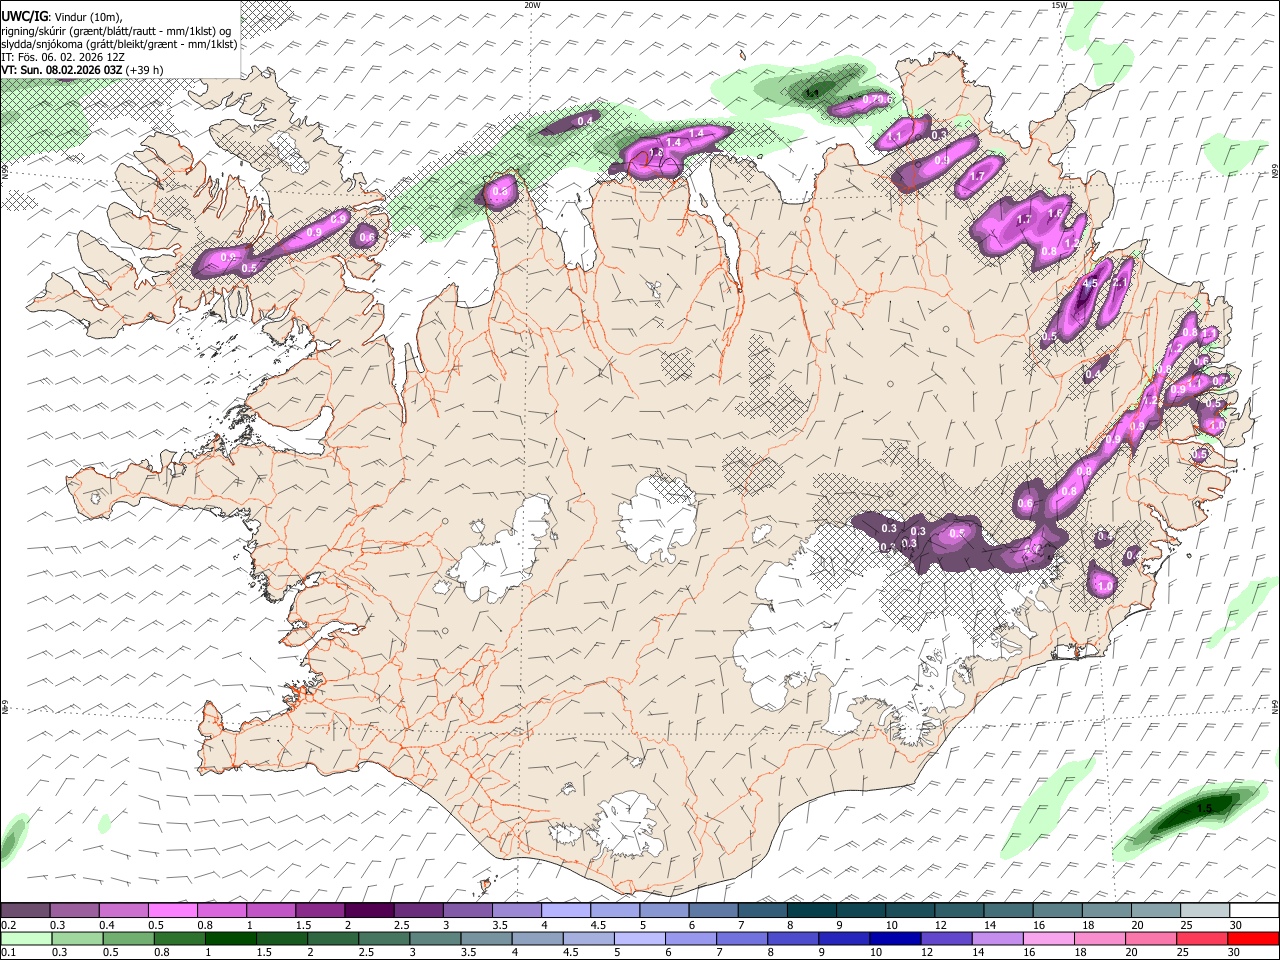Select the darkest purple snow-scale swatch between 2 and 2.5

(369, 910)
